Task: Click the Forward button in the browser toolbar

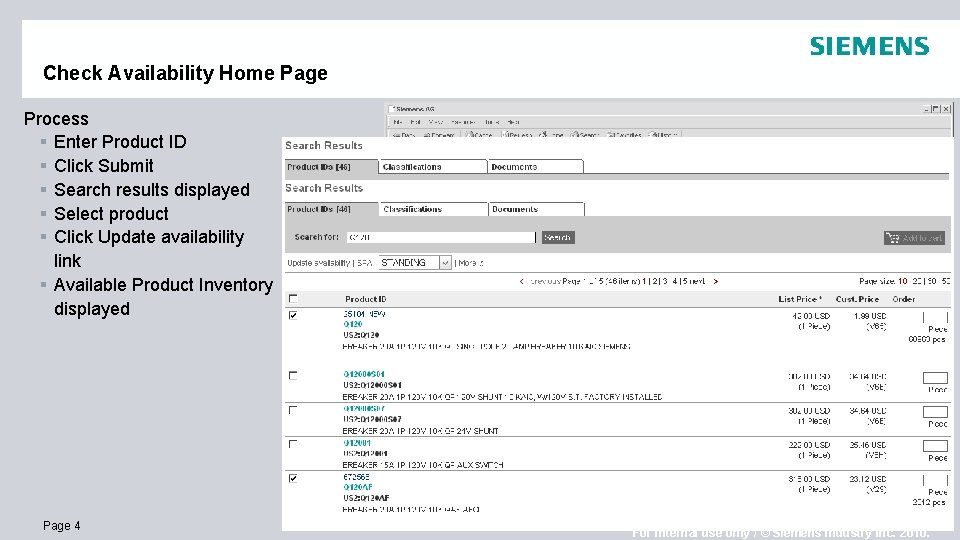Action: pos(439,135)
